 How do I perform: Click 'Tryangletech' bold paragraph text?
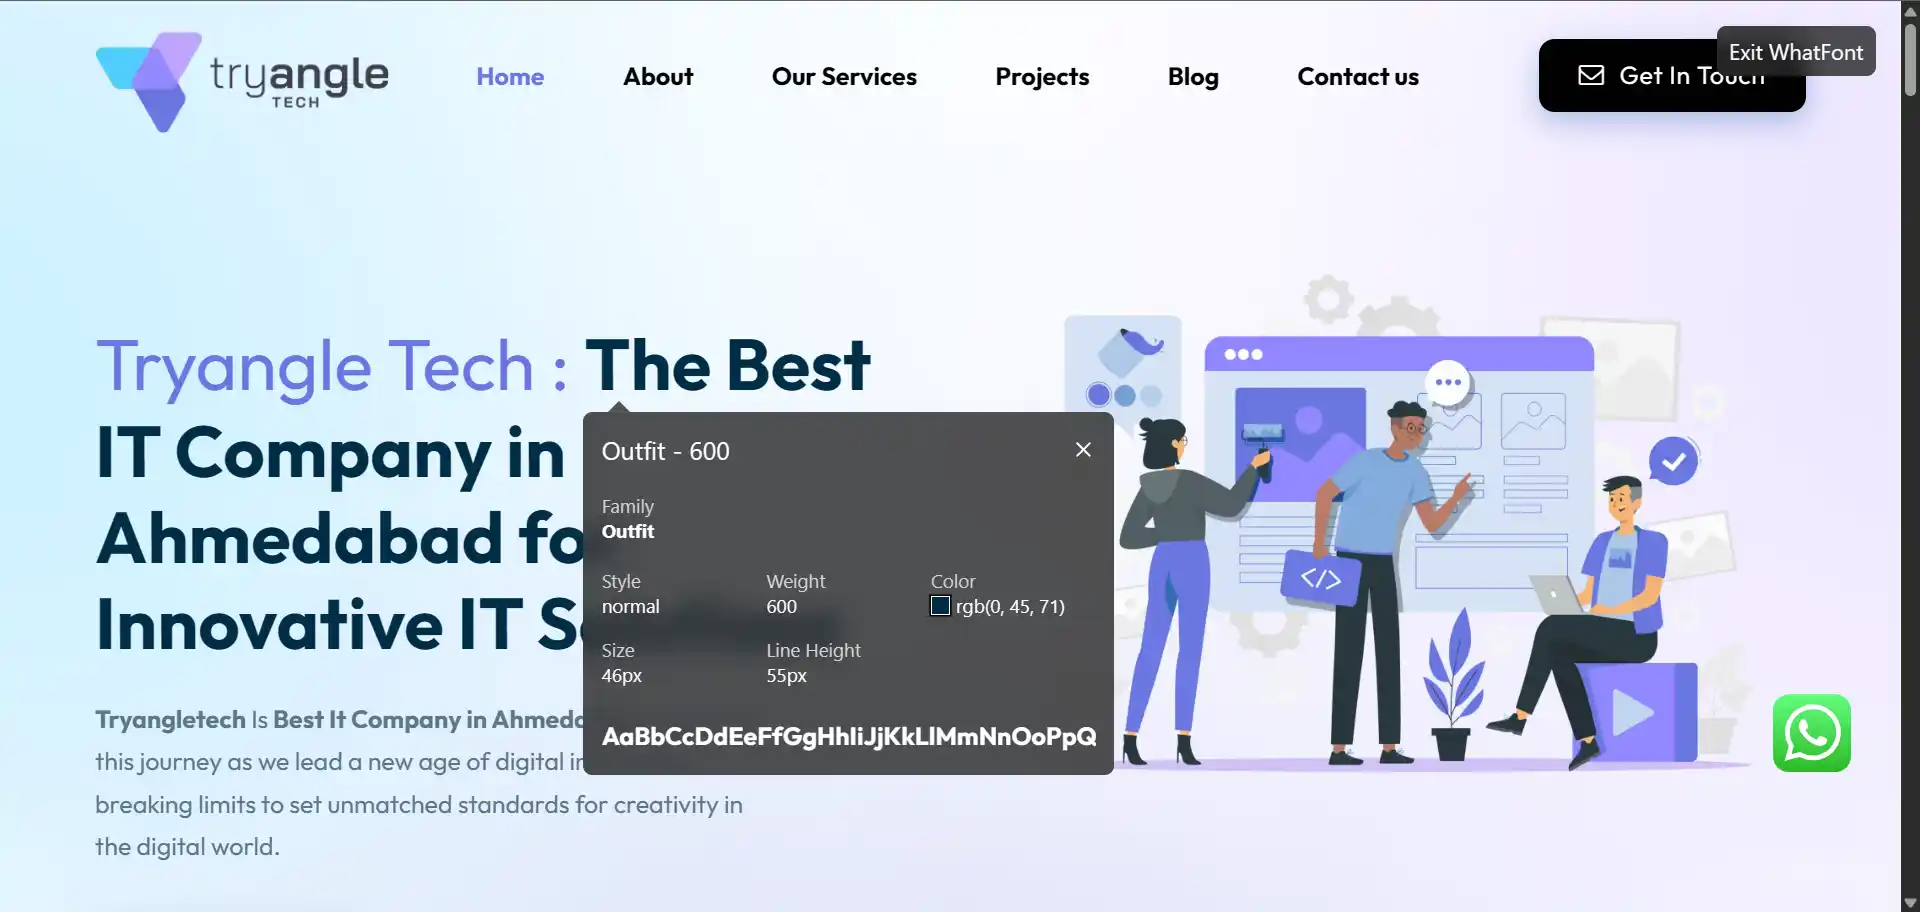click(170, 720)
